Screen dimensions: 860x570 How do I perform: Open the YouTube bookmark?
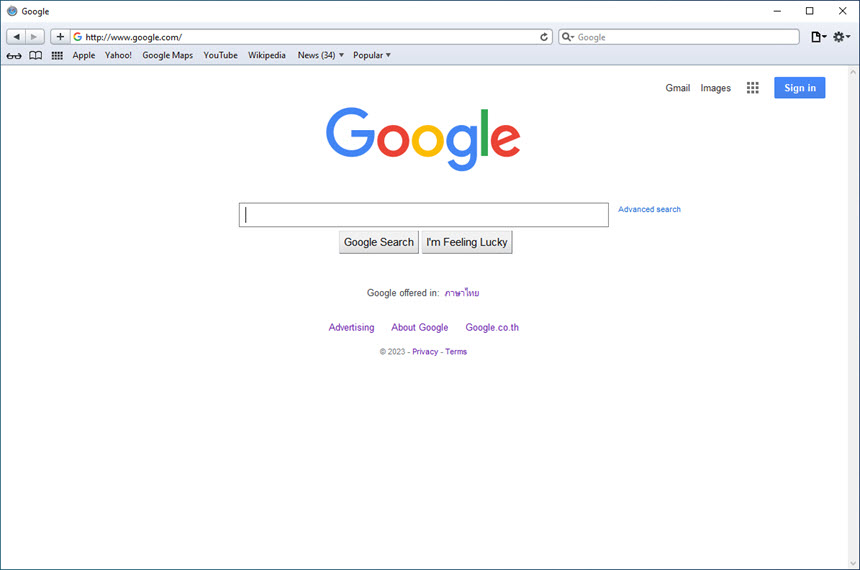tap(220, 55)
